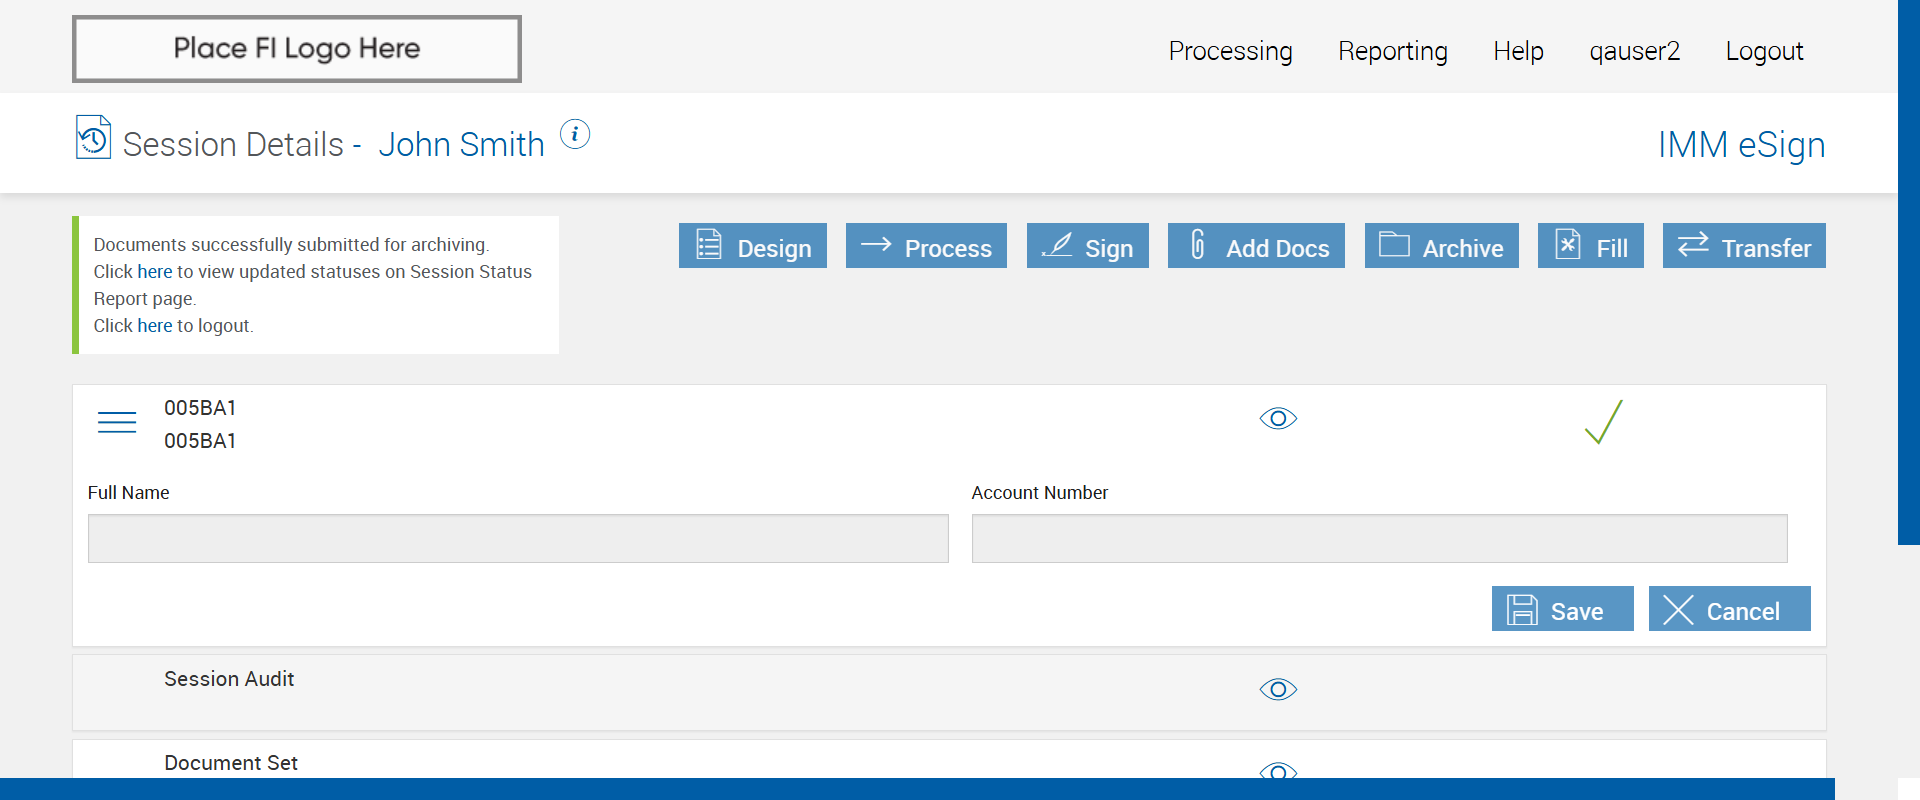View Session Audit via eye icon

tap(1278, 689)
